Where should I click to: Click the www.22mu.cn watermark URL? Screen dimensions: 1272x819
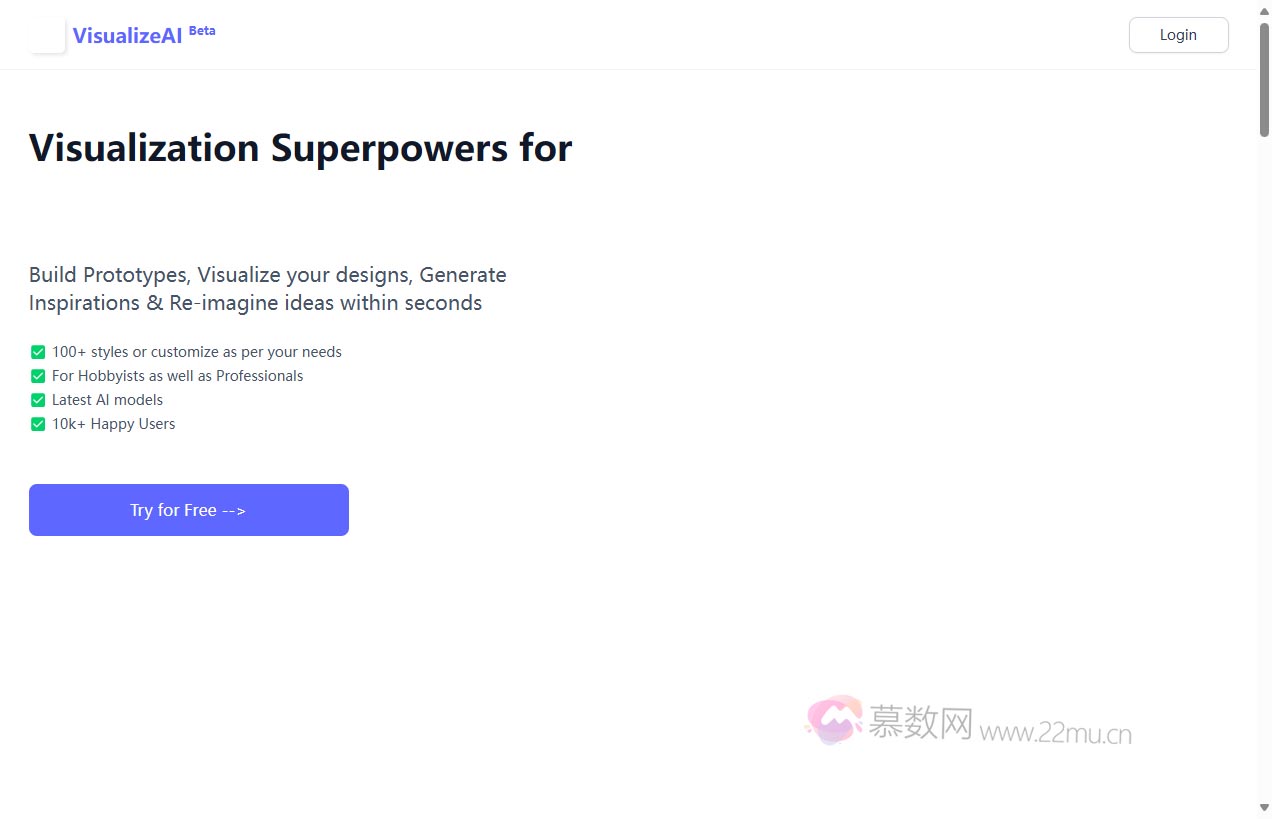coord(1055,734)
